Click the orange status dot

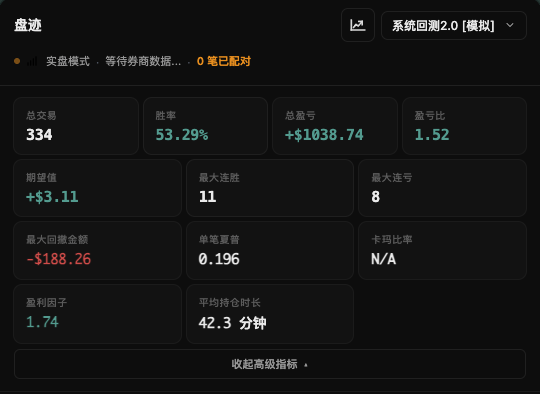[x=17, y=61]
